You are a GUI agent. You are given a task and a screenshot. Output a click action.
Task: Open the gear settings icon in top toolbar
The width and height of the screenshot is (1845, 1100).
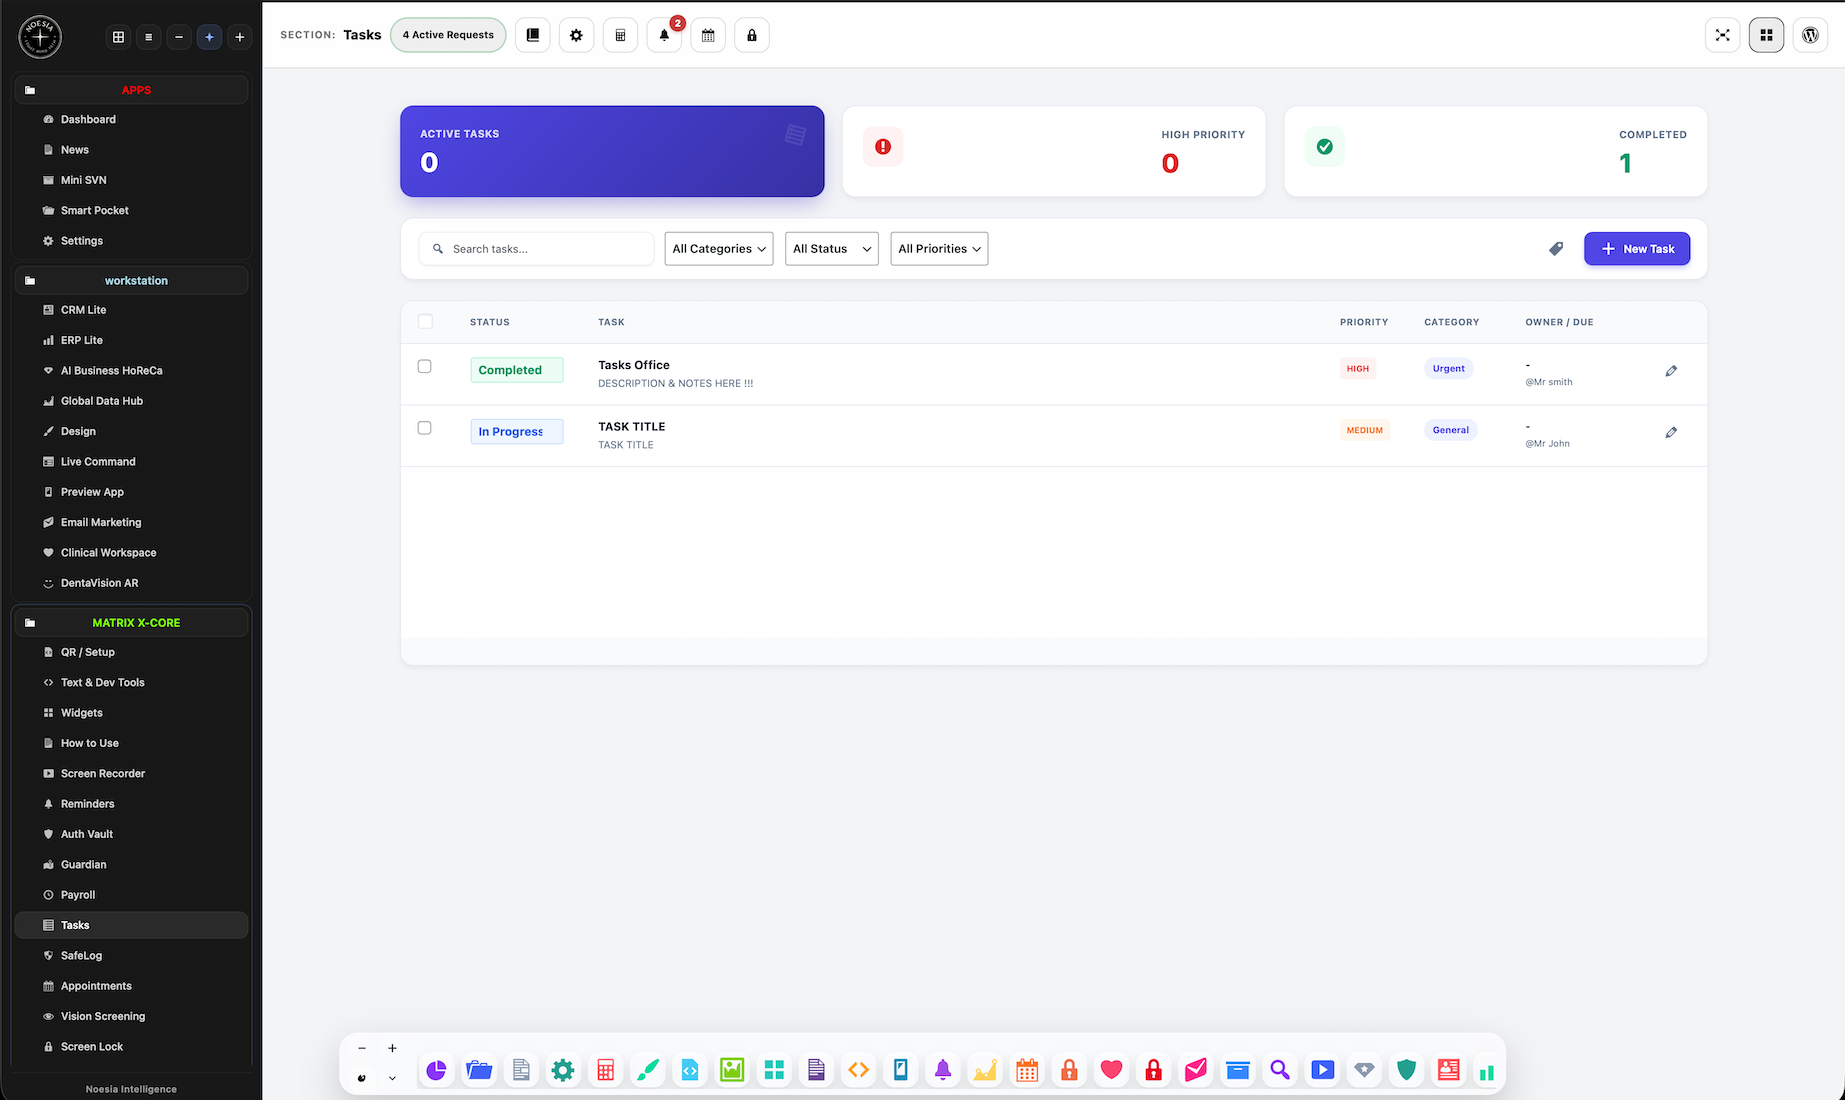tap(576, 35)
